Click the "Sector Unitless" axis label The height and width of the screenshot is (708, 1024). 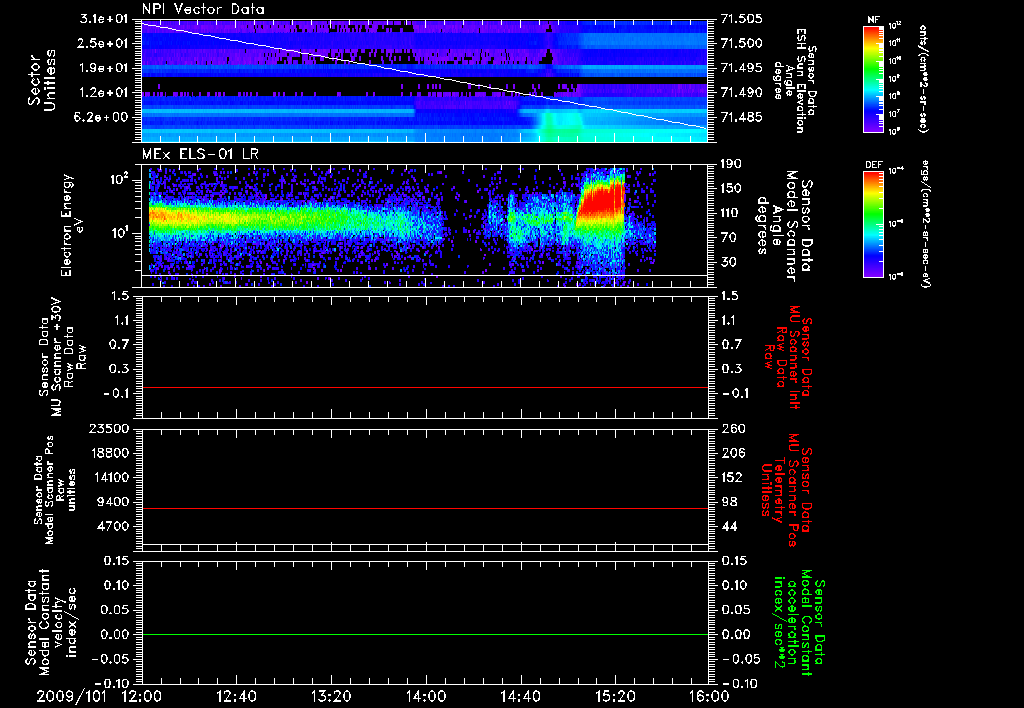click(41, 80)
